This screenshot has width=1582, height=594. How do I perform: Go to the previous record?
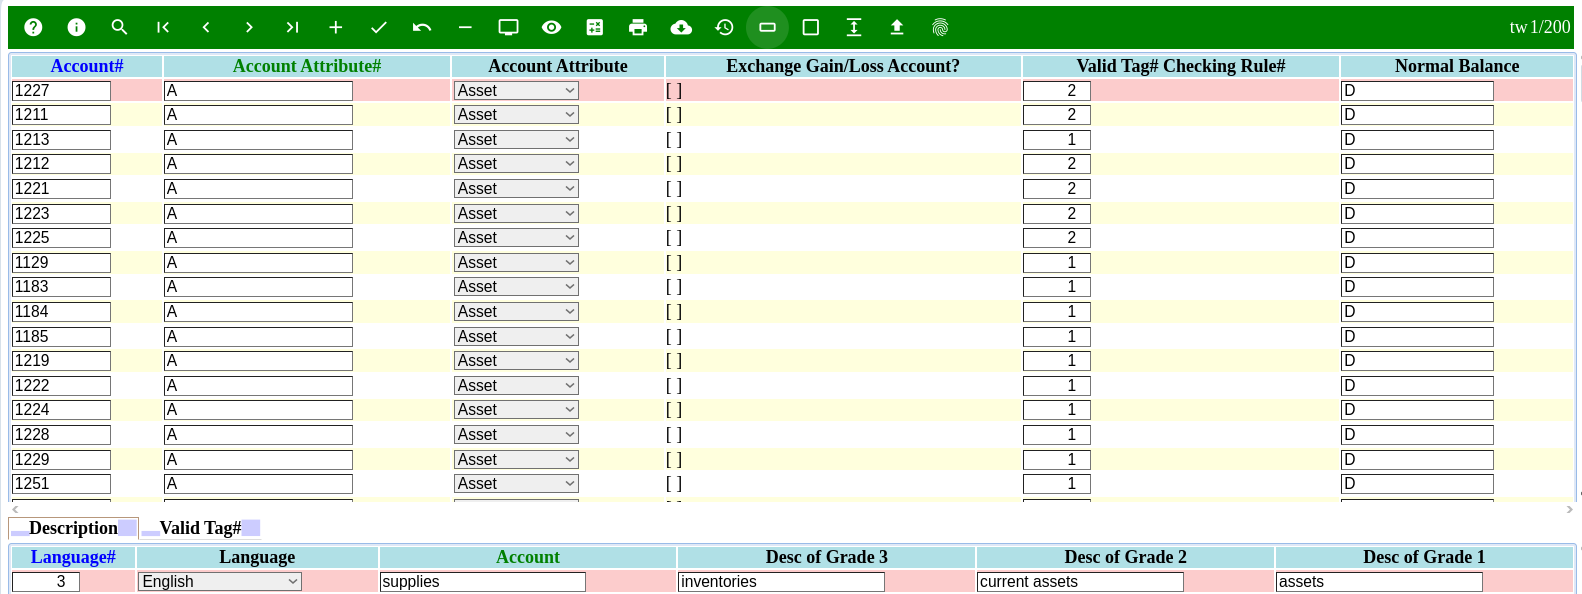click(x=206, y=27)
